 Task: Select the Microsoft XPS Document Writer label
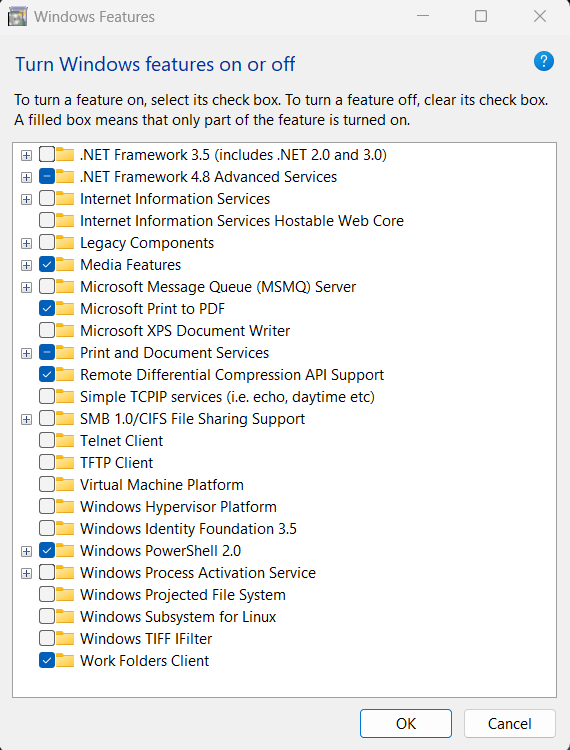click(x=185, y=331)
